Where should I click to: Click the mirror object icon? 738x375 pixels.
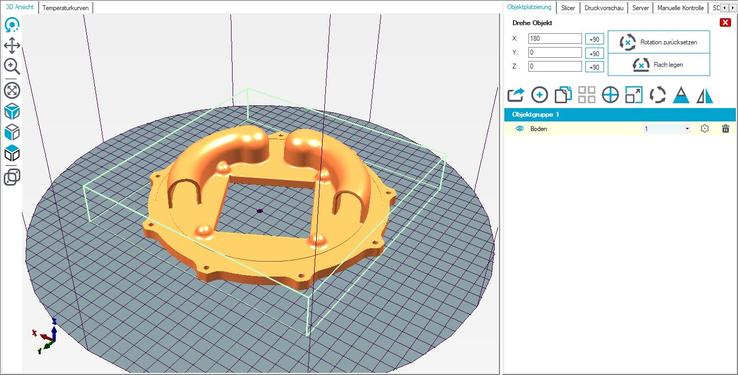coord(705,96)
